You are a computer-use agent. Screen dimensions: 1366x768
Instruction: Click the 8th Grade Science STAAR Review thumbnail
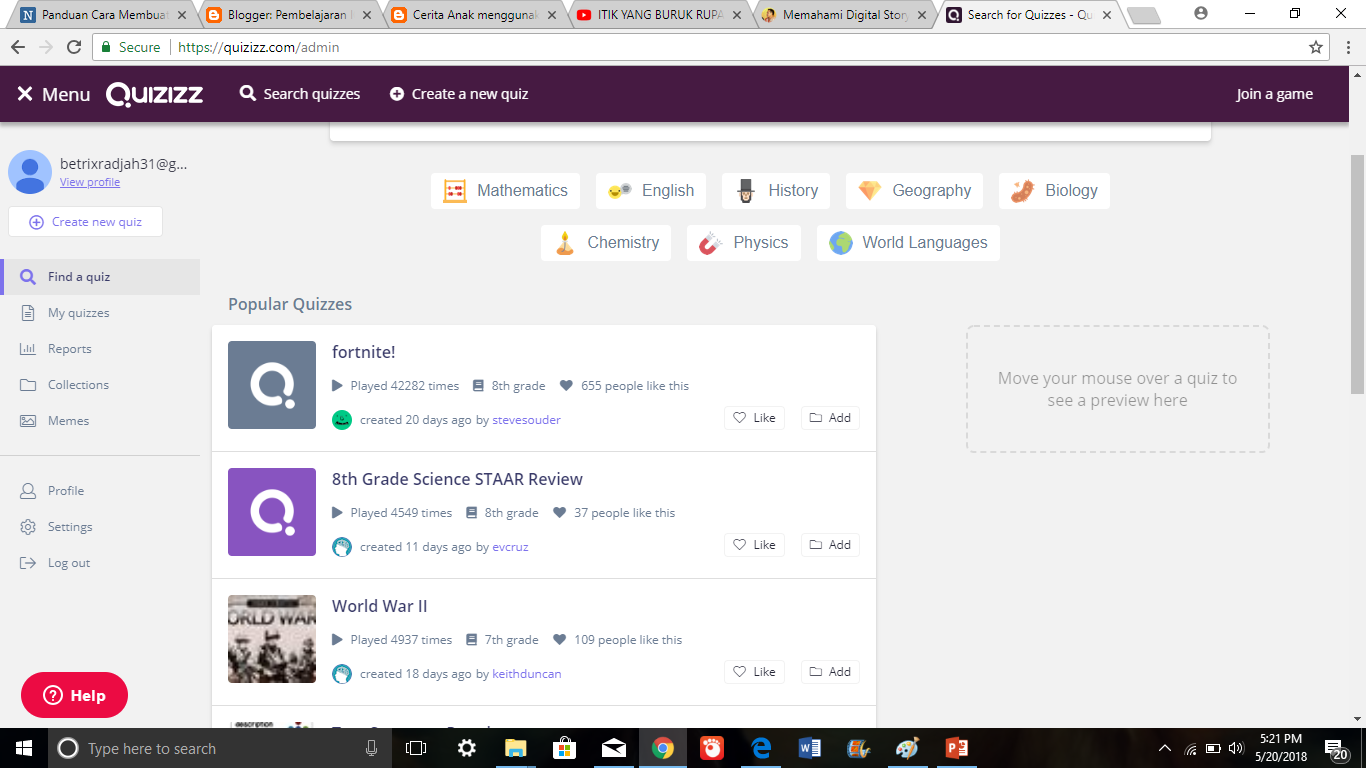(272, 512)
